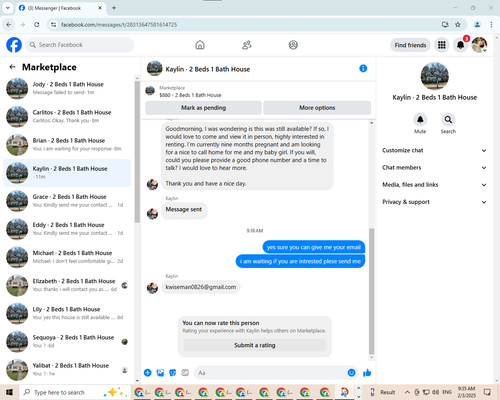This screenshot has height=400, width=500.
Task: Choose a GIF in composer
Action: [185, 373]
